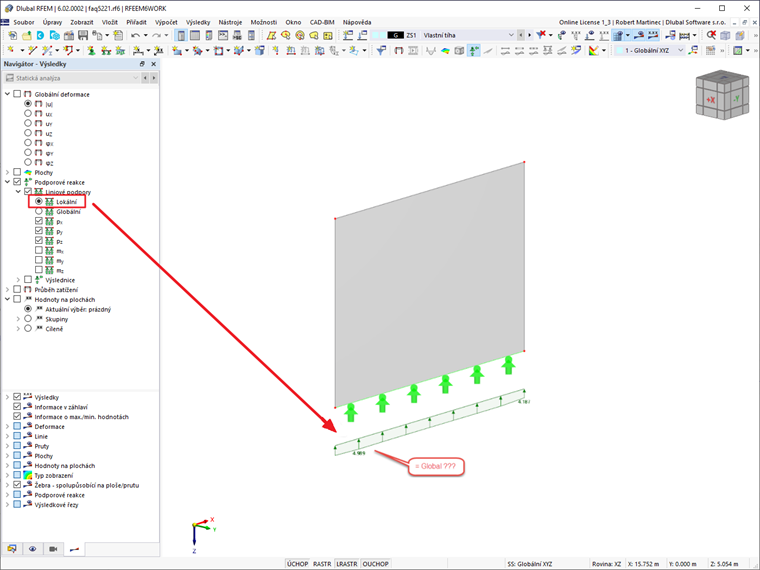The height and width of the screenshot is (570, 760).
Task: Open the script console icon
Action: (223, 35)
